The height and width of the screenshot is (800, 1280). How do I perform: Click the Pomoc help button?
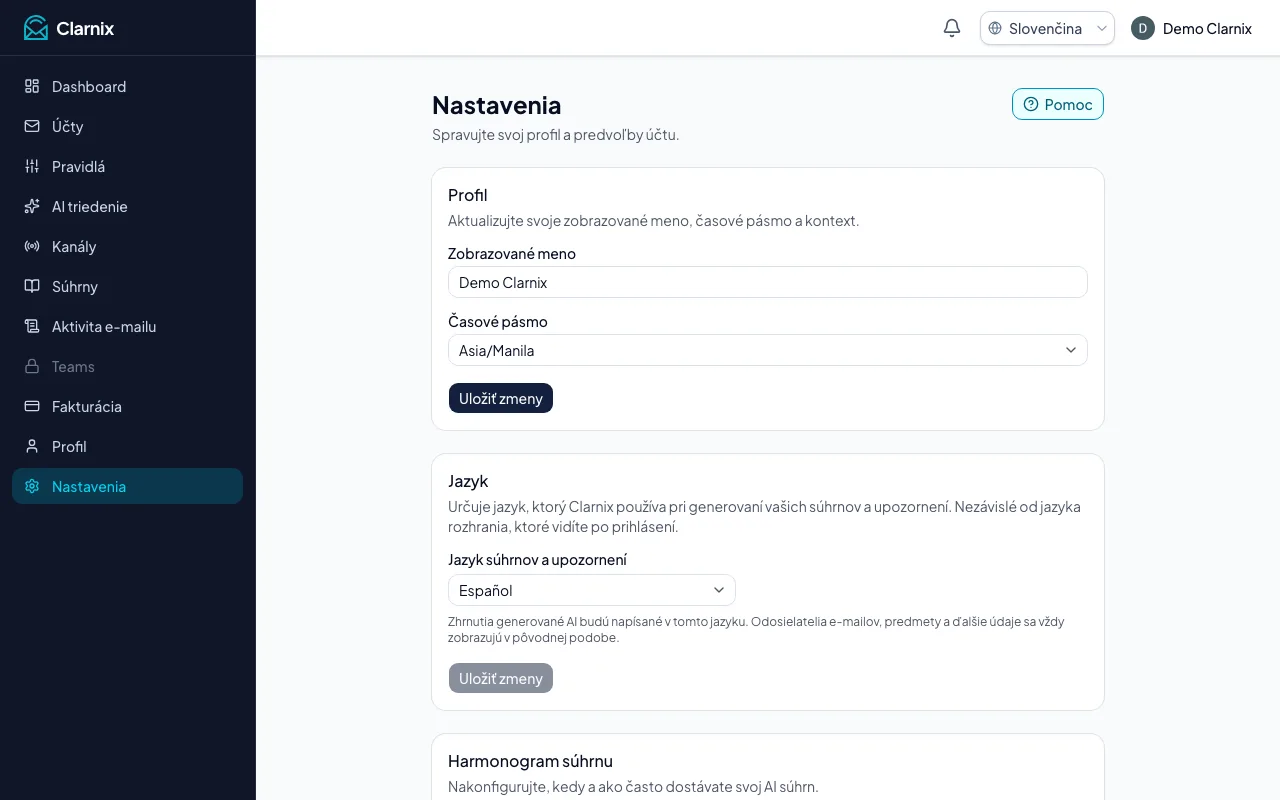click(x=1058, y=104)
